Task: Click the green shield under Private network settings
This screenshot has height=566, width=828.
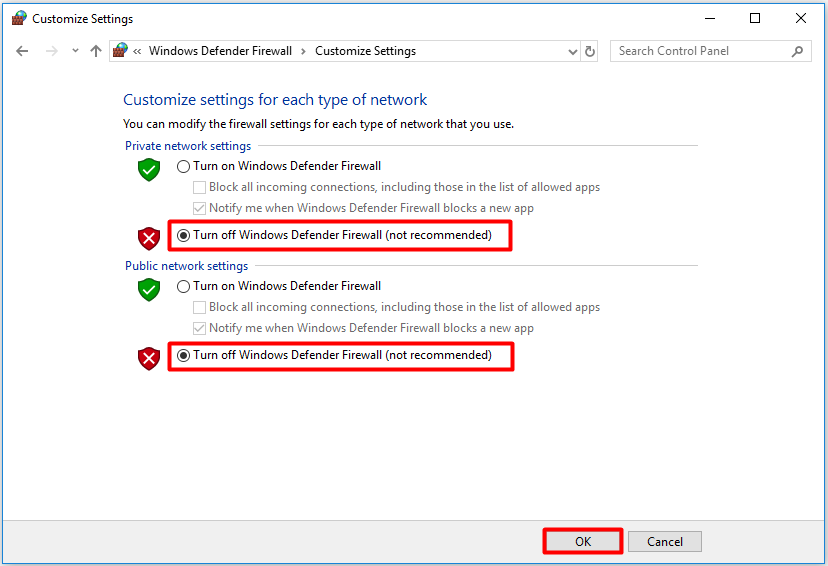Action: click(149, 169)
